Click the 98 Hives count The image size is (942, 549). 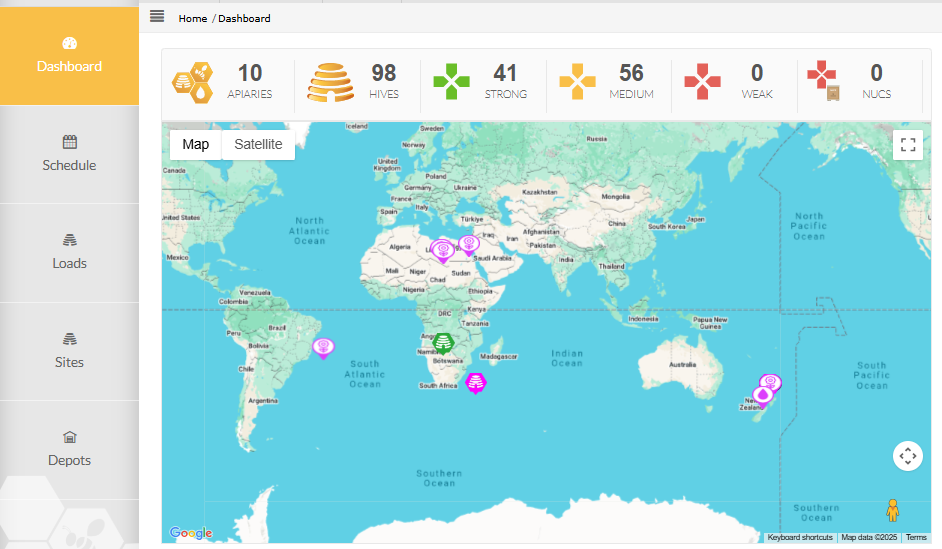coord(383,73)
